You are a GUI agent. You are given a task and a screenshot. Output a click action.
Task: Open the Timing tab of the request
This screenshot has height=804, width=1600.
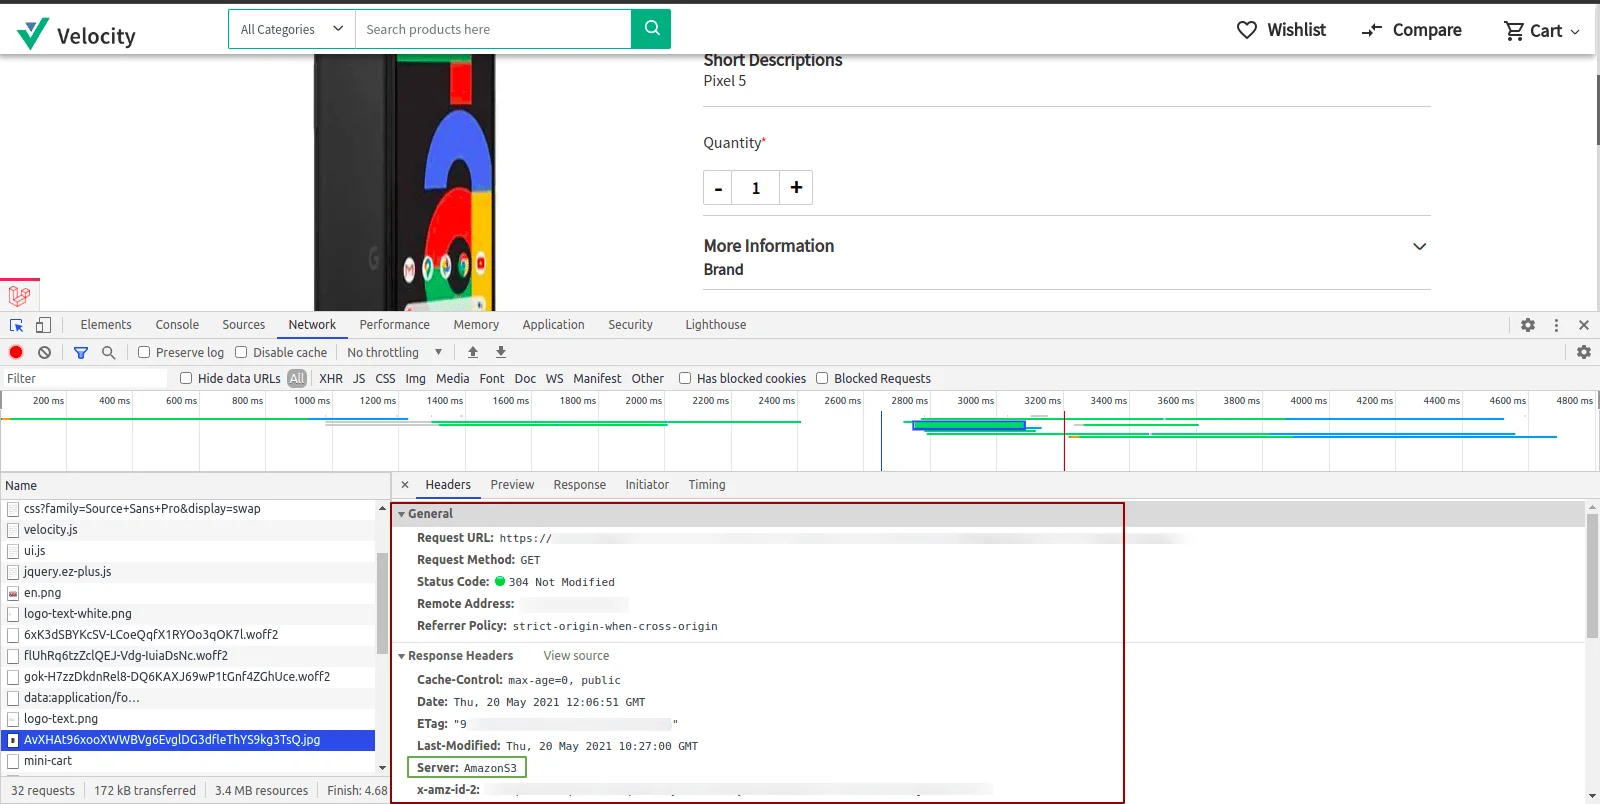point(707,485)
